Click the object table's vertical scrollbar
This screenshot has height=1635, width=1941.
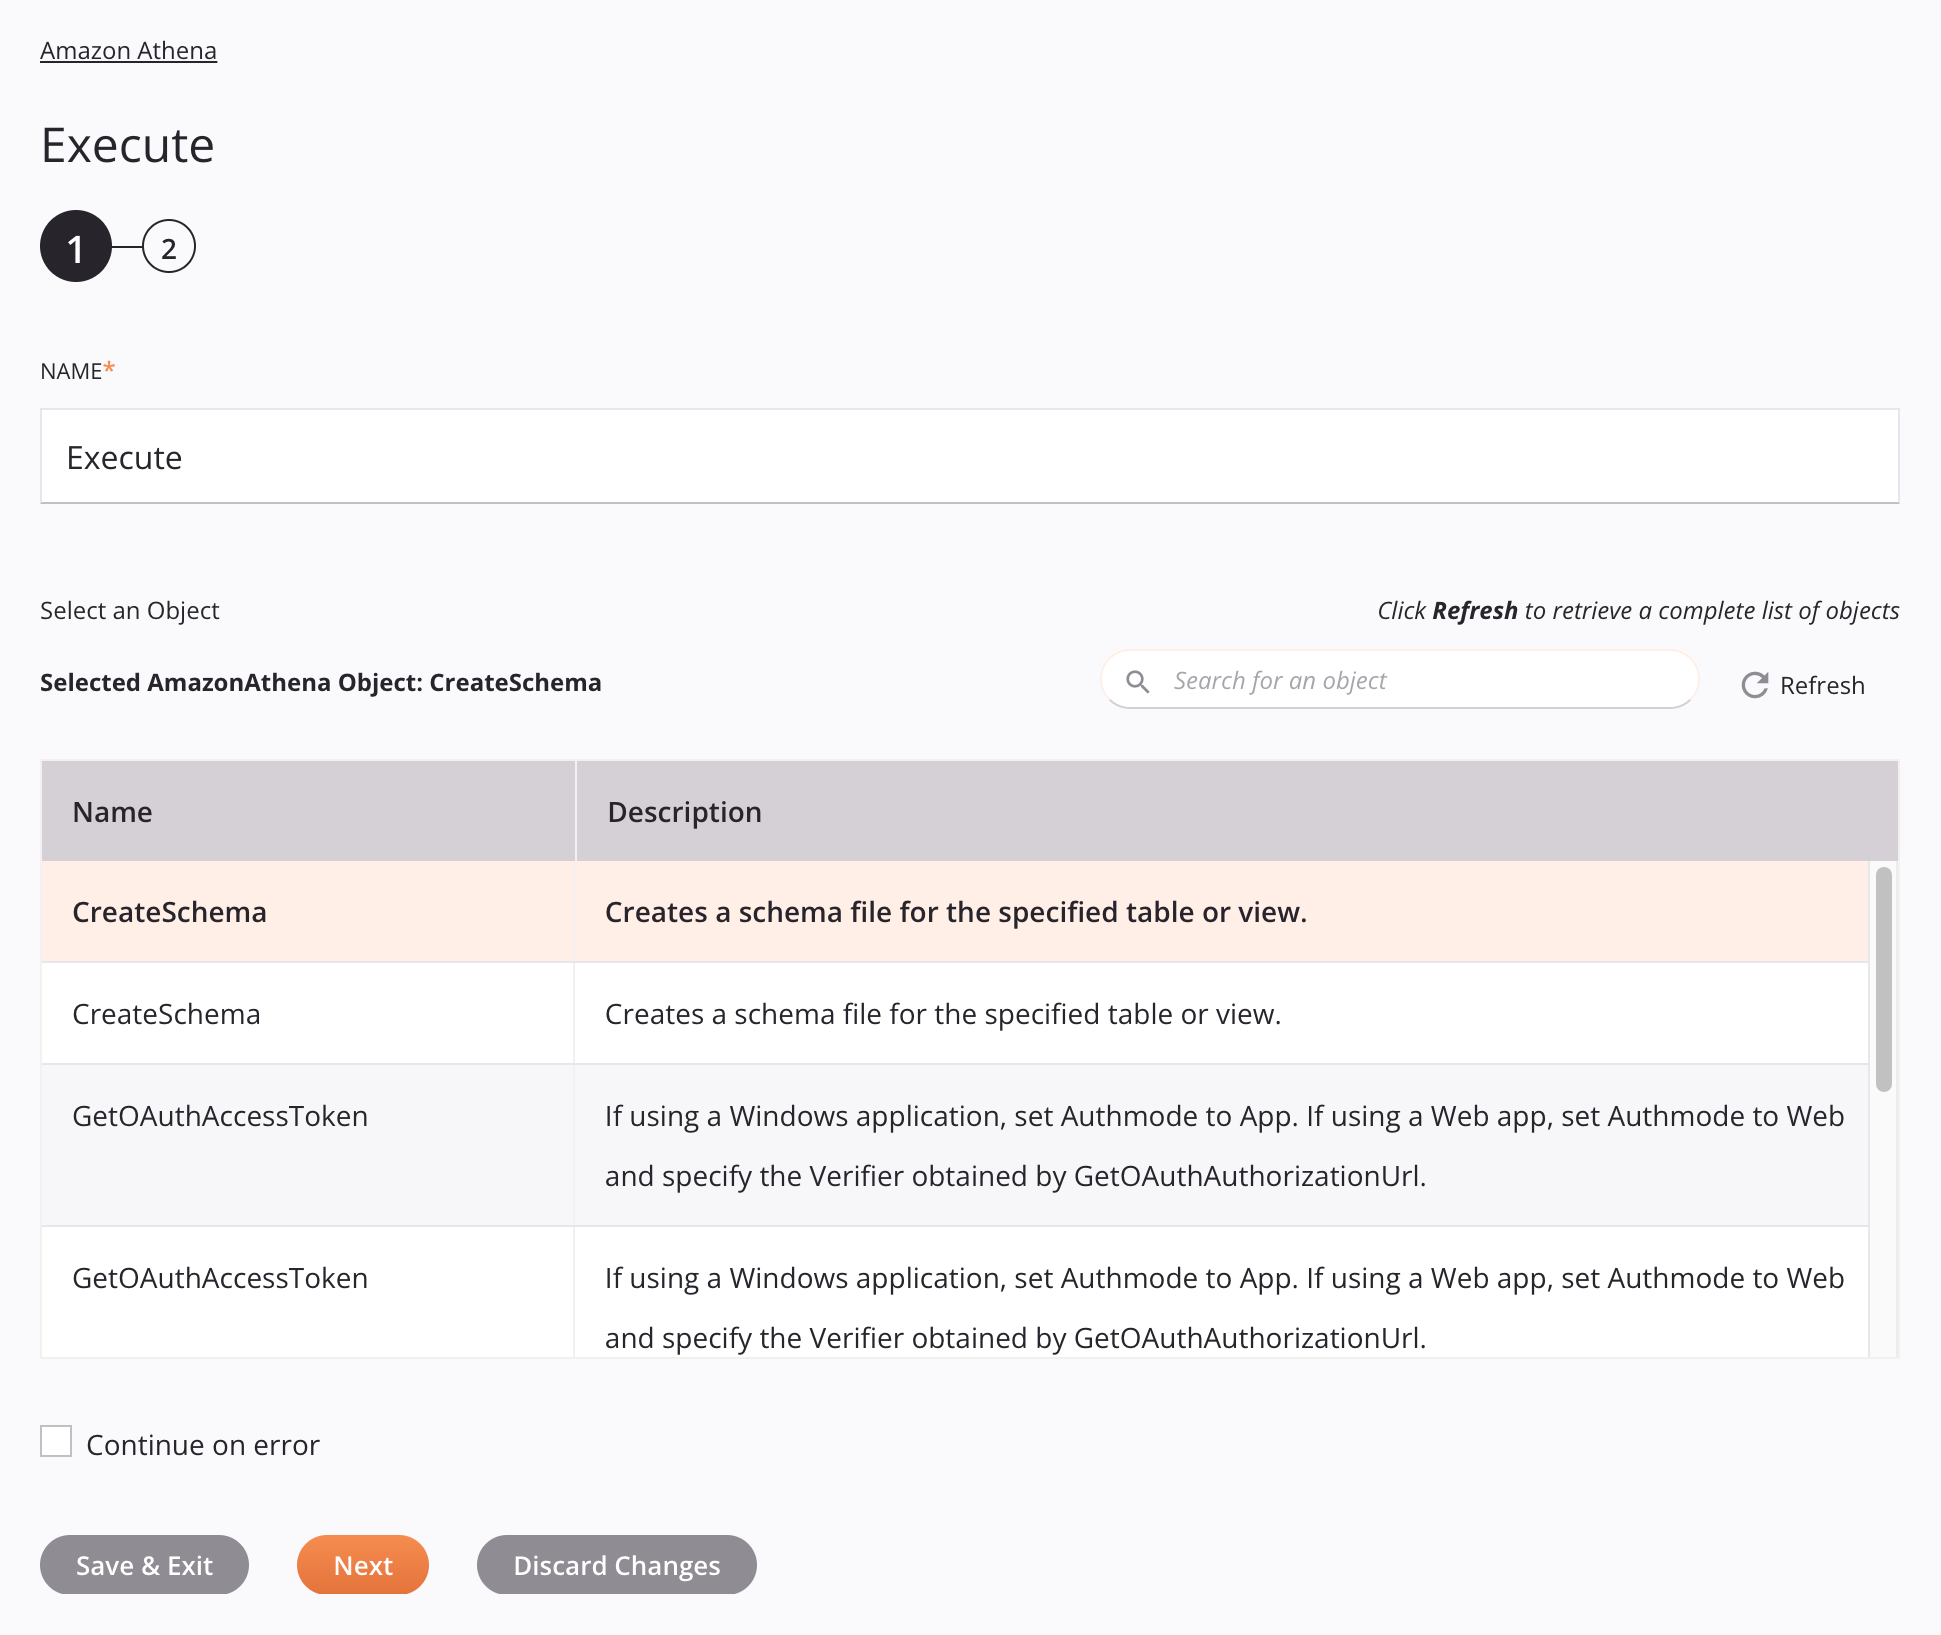[1884, 980]
